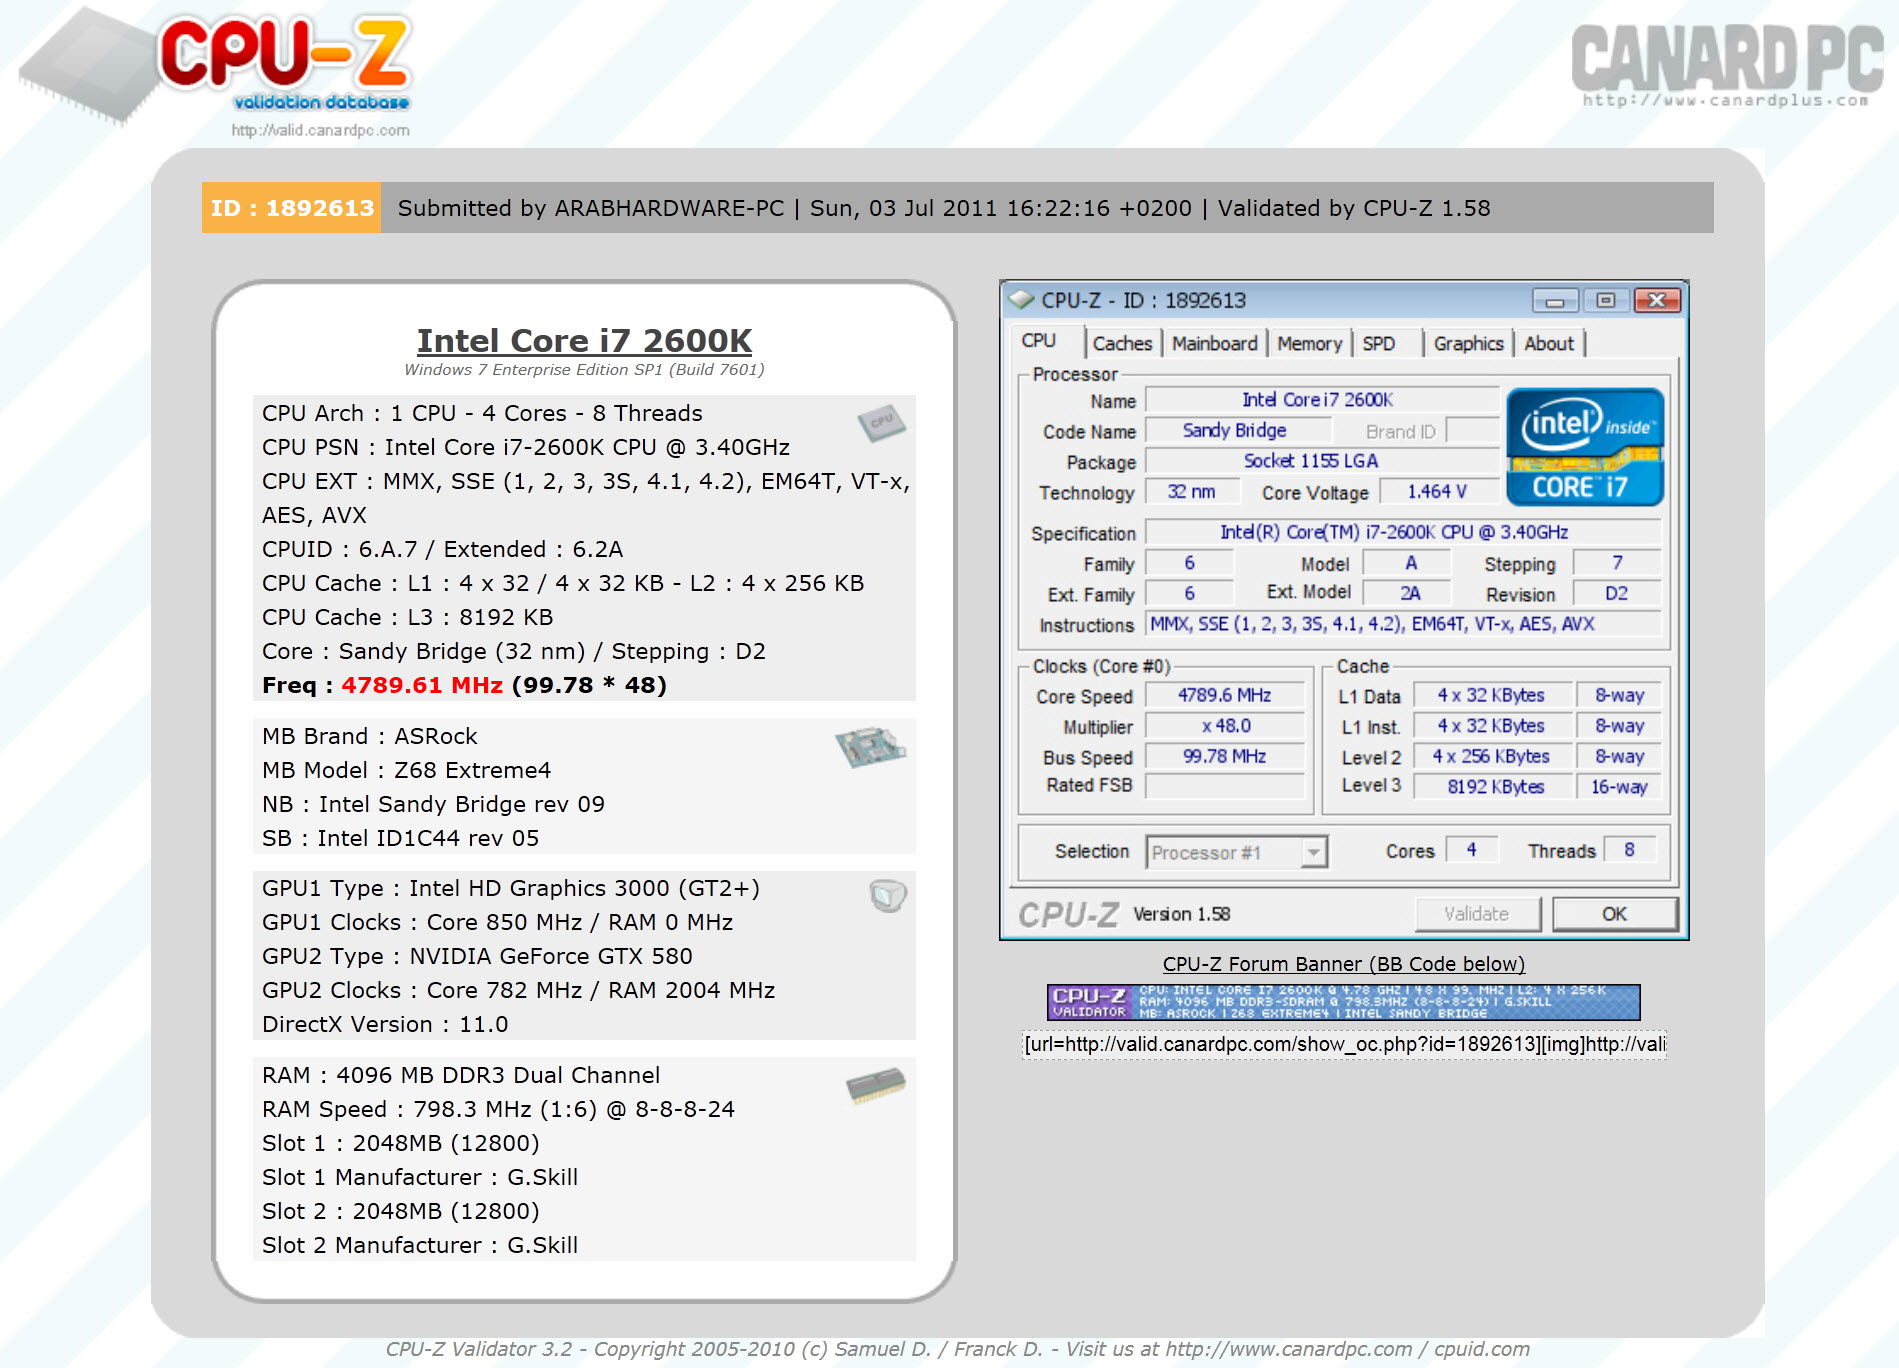Screen dimensions: 1899x1368
Task: Open the About tab
Action: 1549,343
